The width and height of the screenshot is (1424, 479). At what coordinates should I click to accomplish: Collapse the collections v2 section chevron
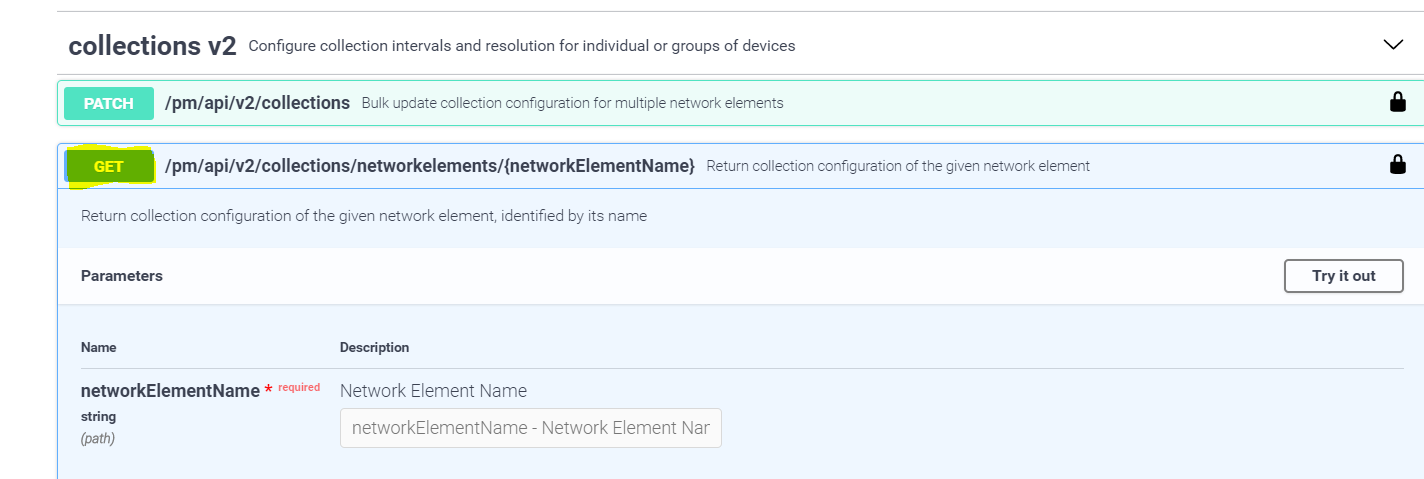1393,44
